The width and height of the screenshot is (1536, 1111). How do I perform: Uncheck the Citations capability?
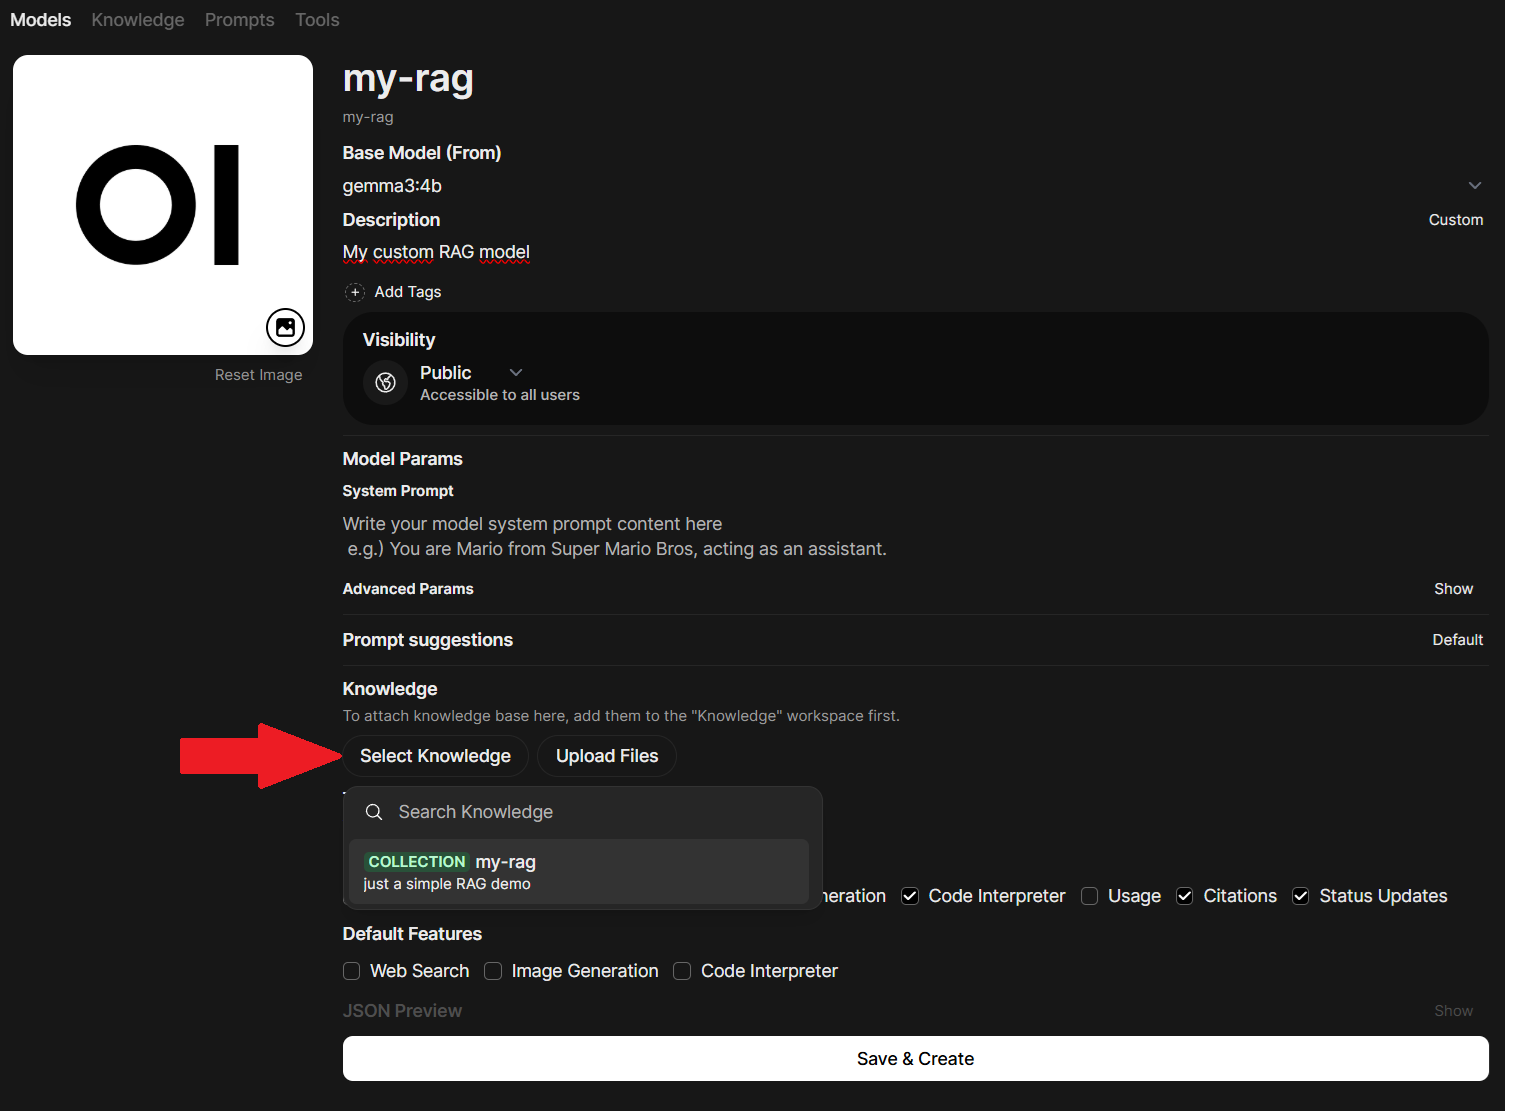pos(1185,896)
